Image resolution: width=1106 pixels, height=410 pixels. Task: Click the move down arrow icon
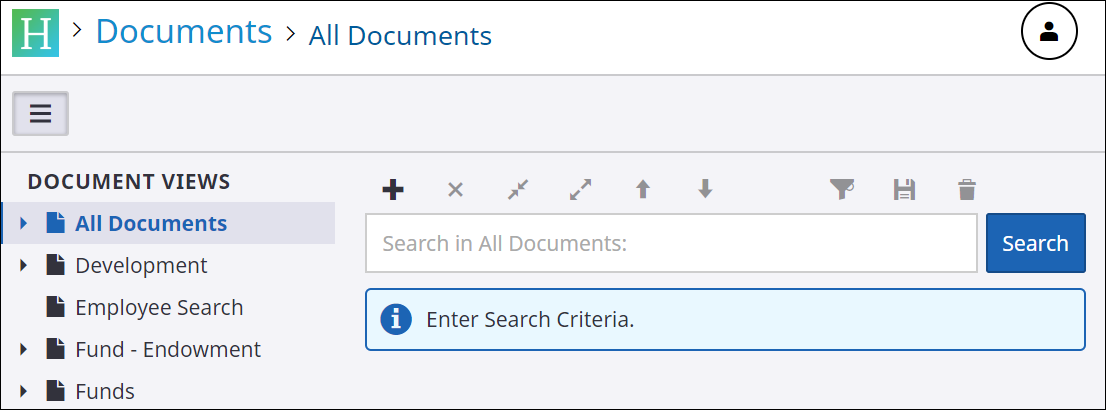705,189
